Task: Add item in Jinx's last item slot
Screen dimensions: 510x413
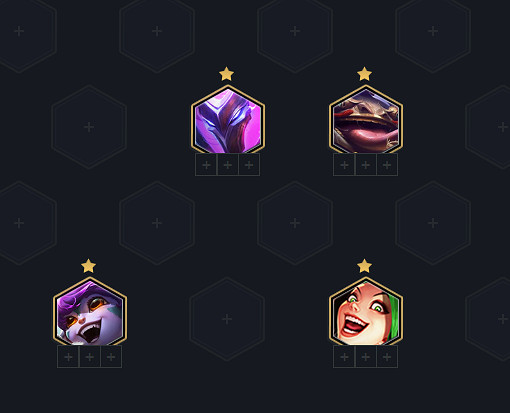Action: coord(387,357)
